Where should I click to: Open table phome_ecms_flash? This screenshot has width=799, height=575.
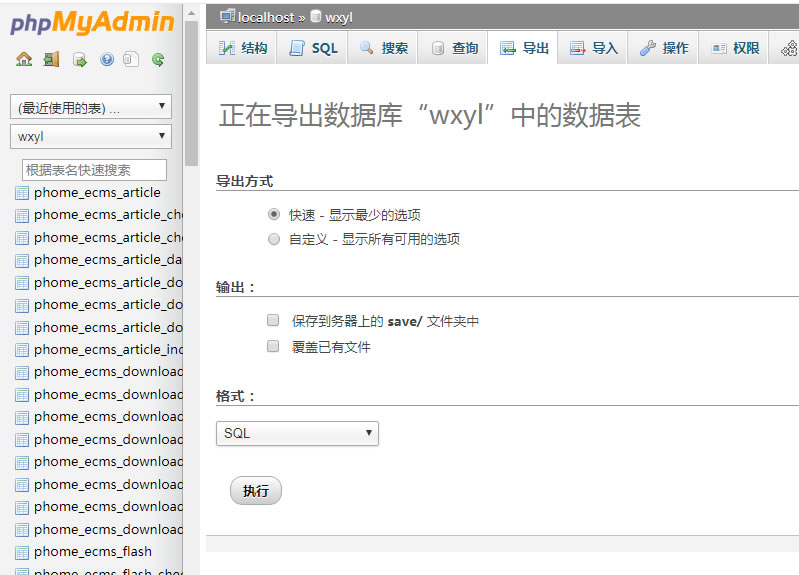[x=93, y=552]
